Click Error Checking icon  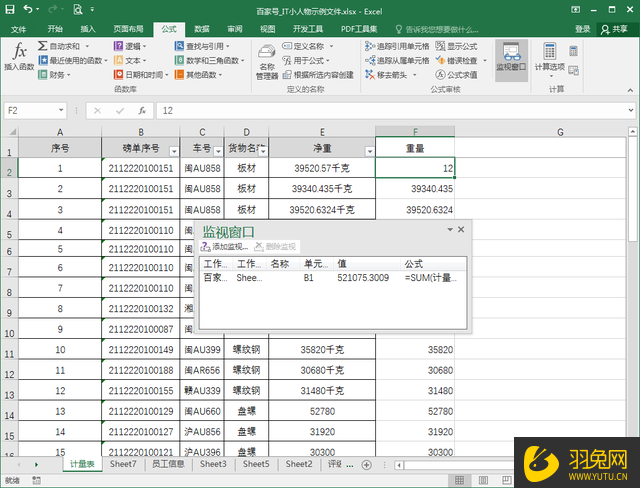coord(440,60)
